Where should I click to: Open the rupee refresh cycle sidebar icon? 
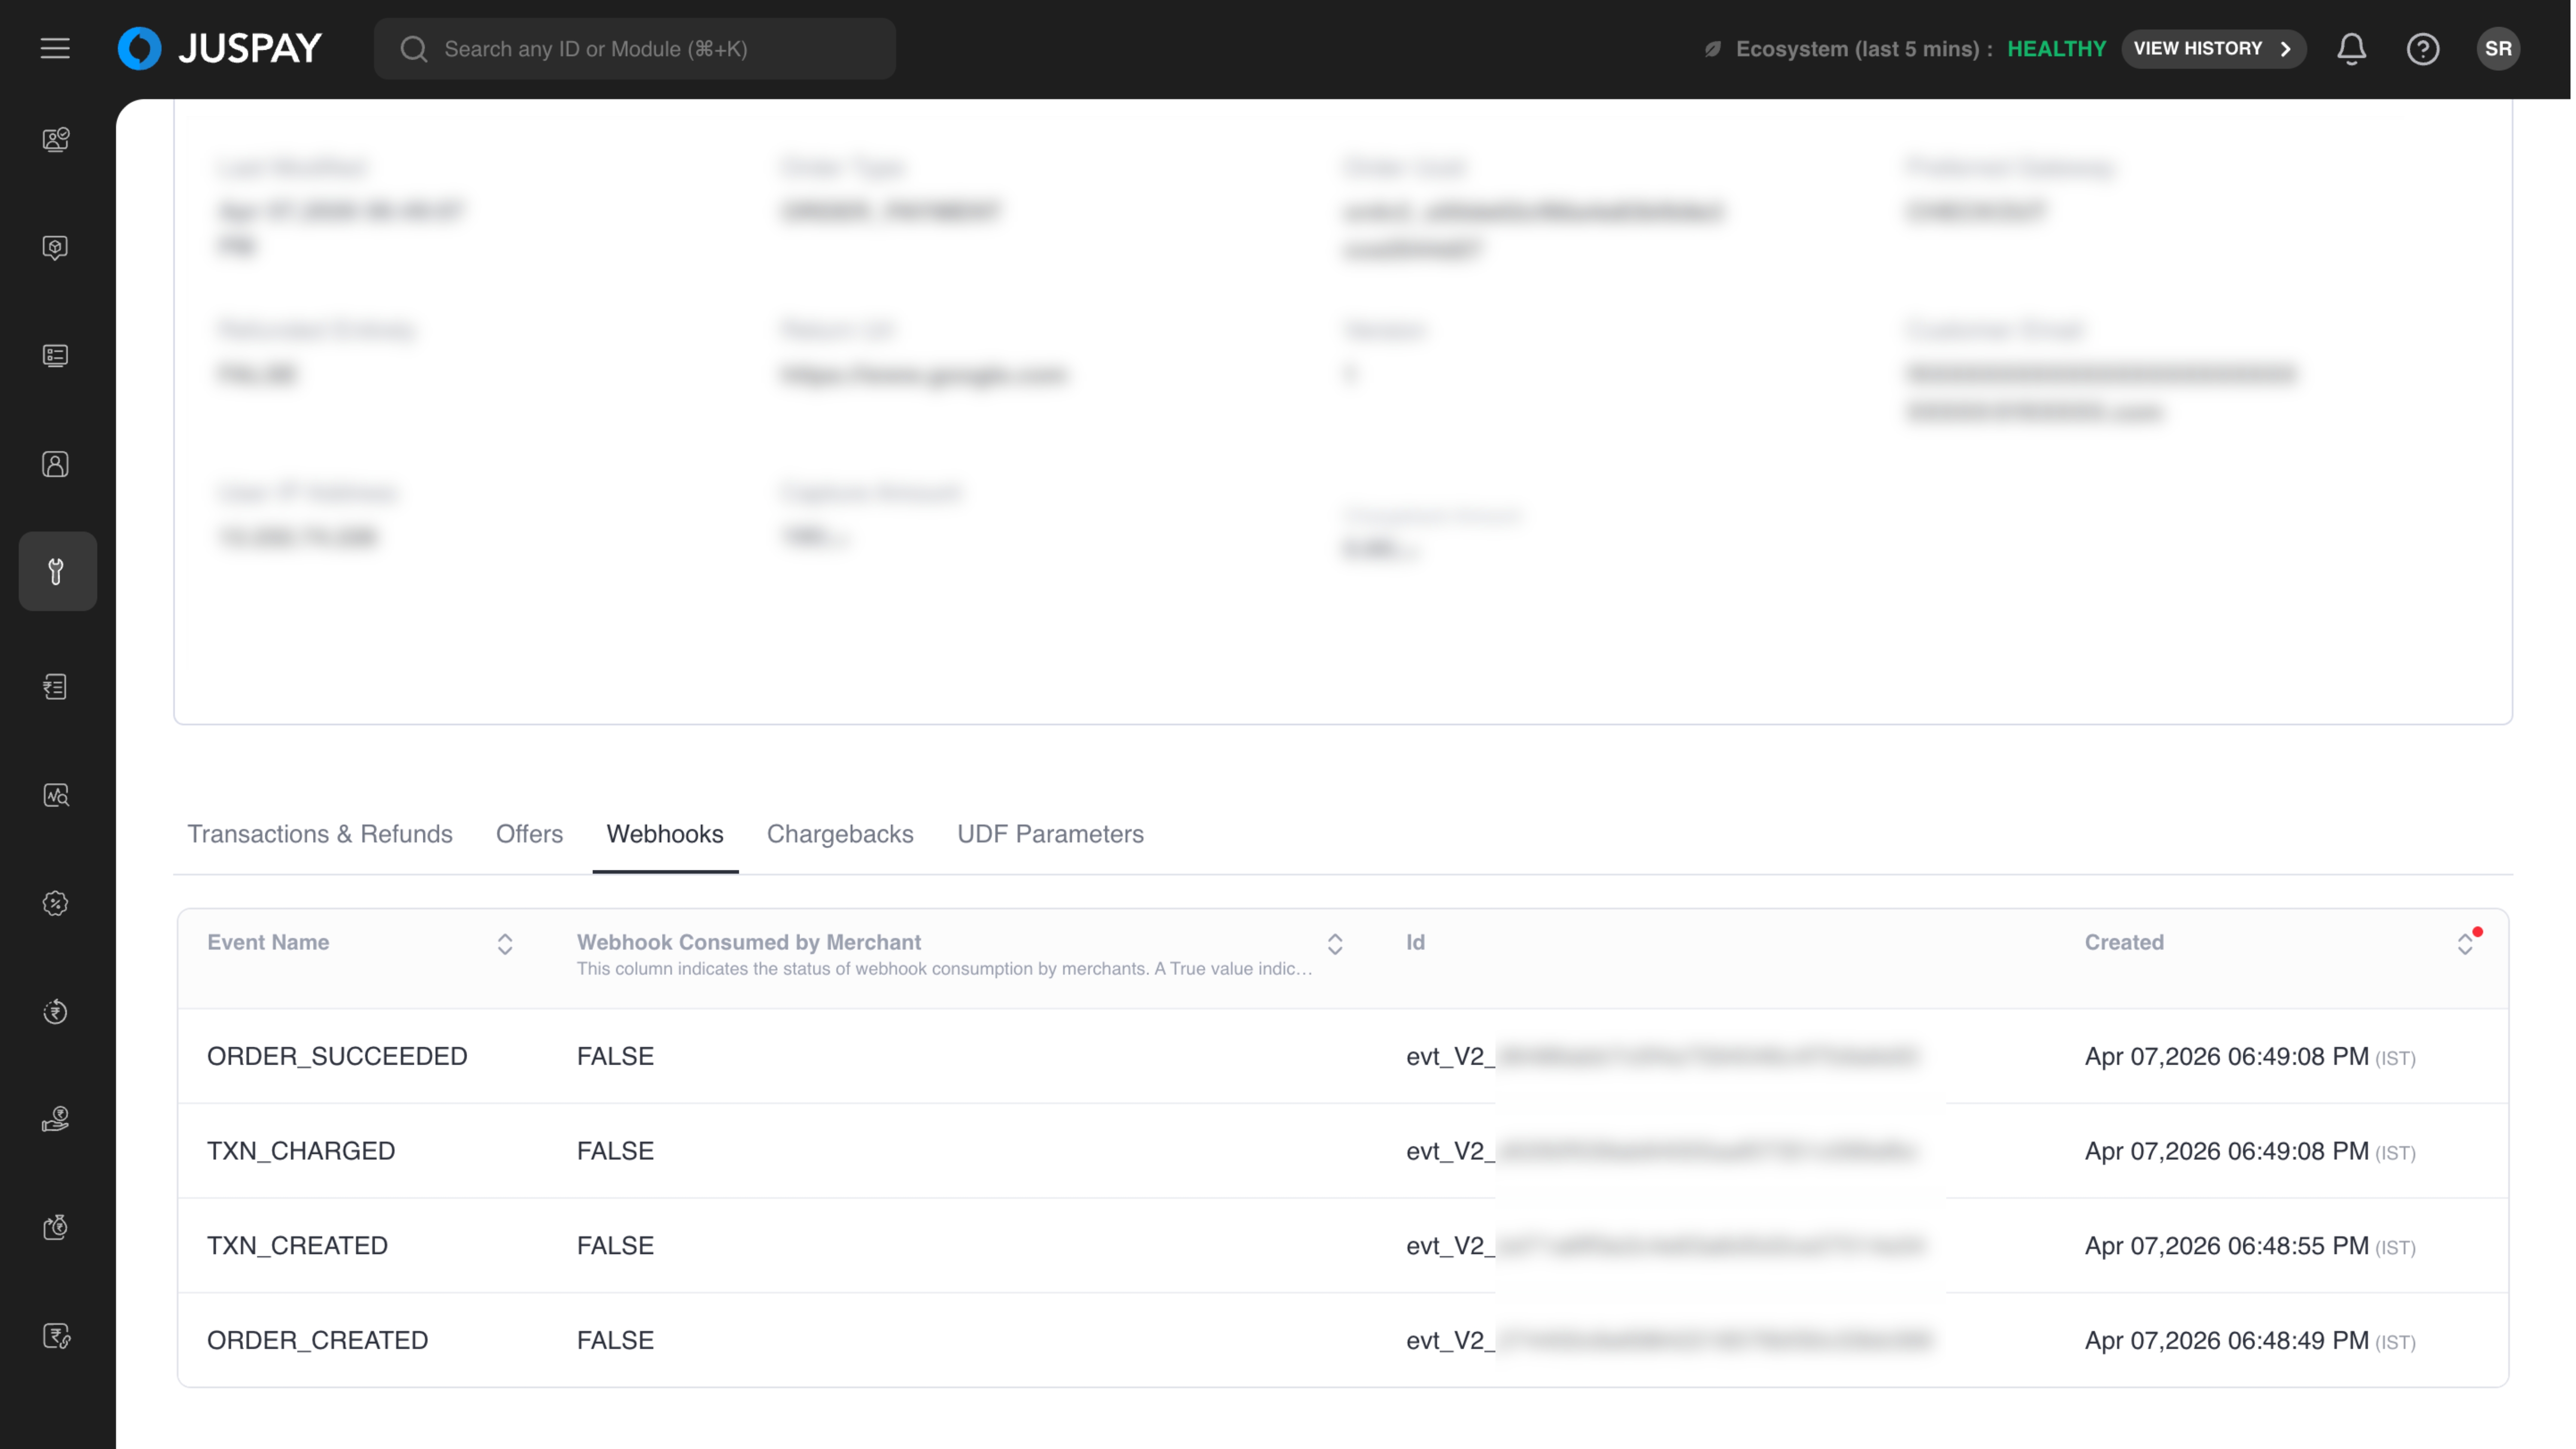56,1011
